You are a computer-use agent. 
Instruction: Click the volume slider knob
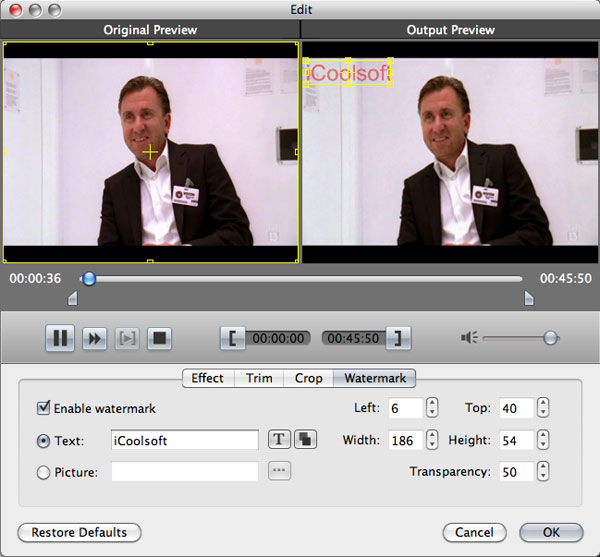click(550, 338)
